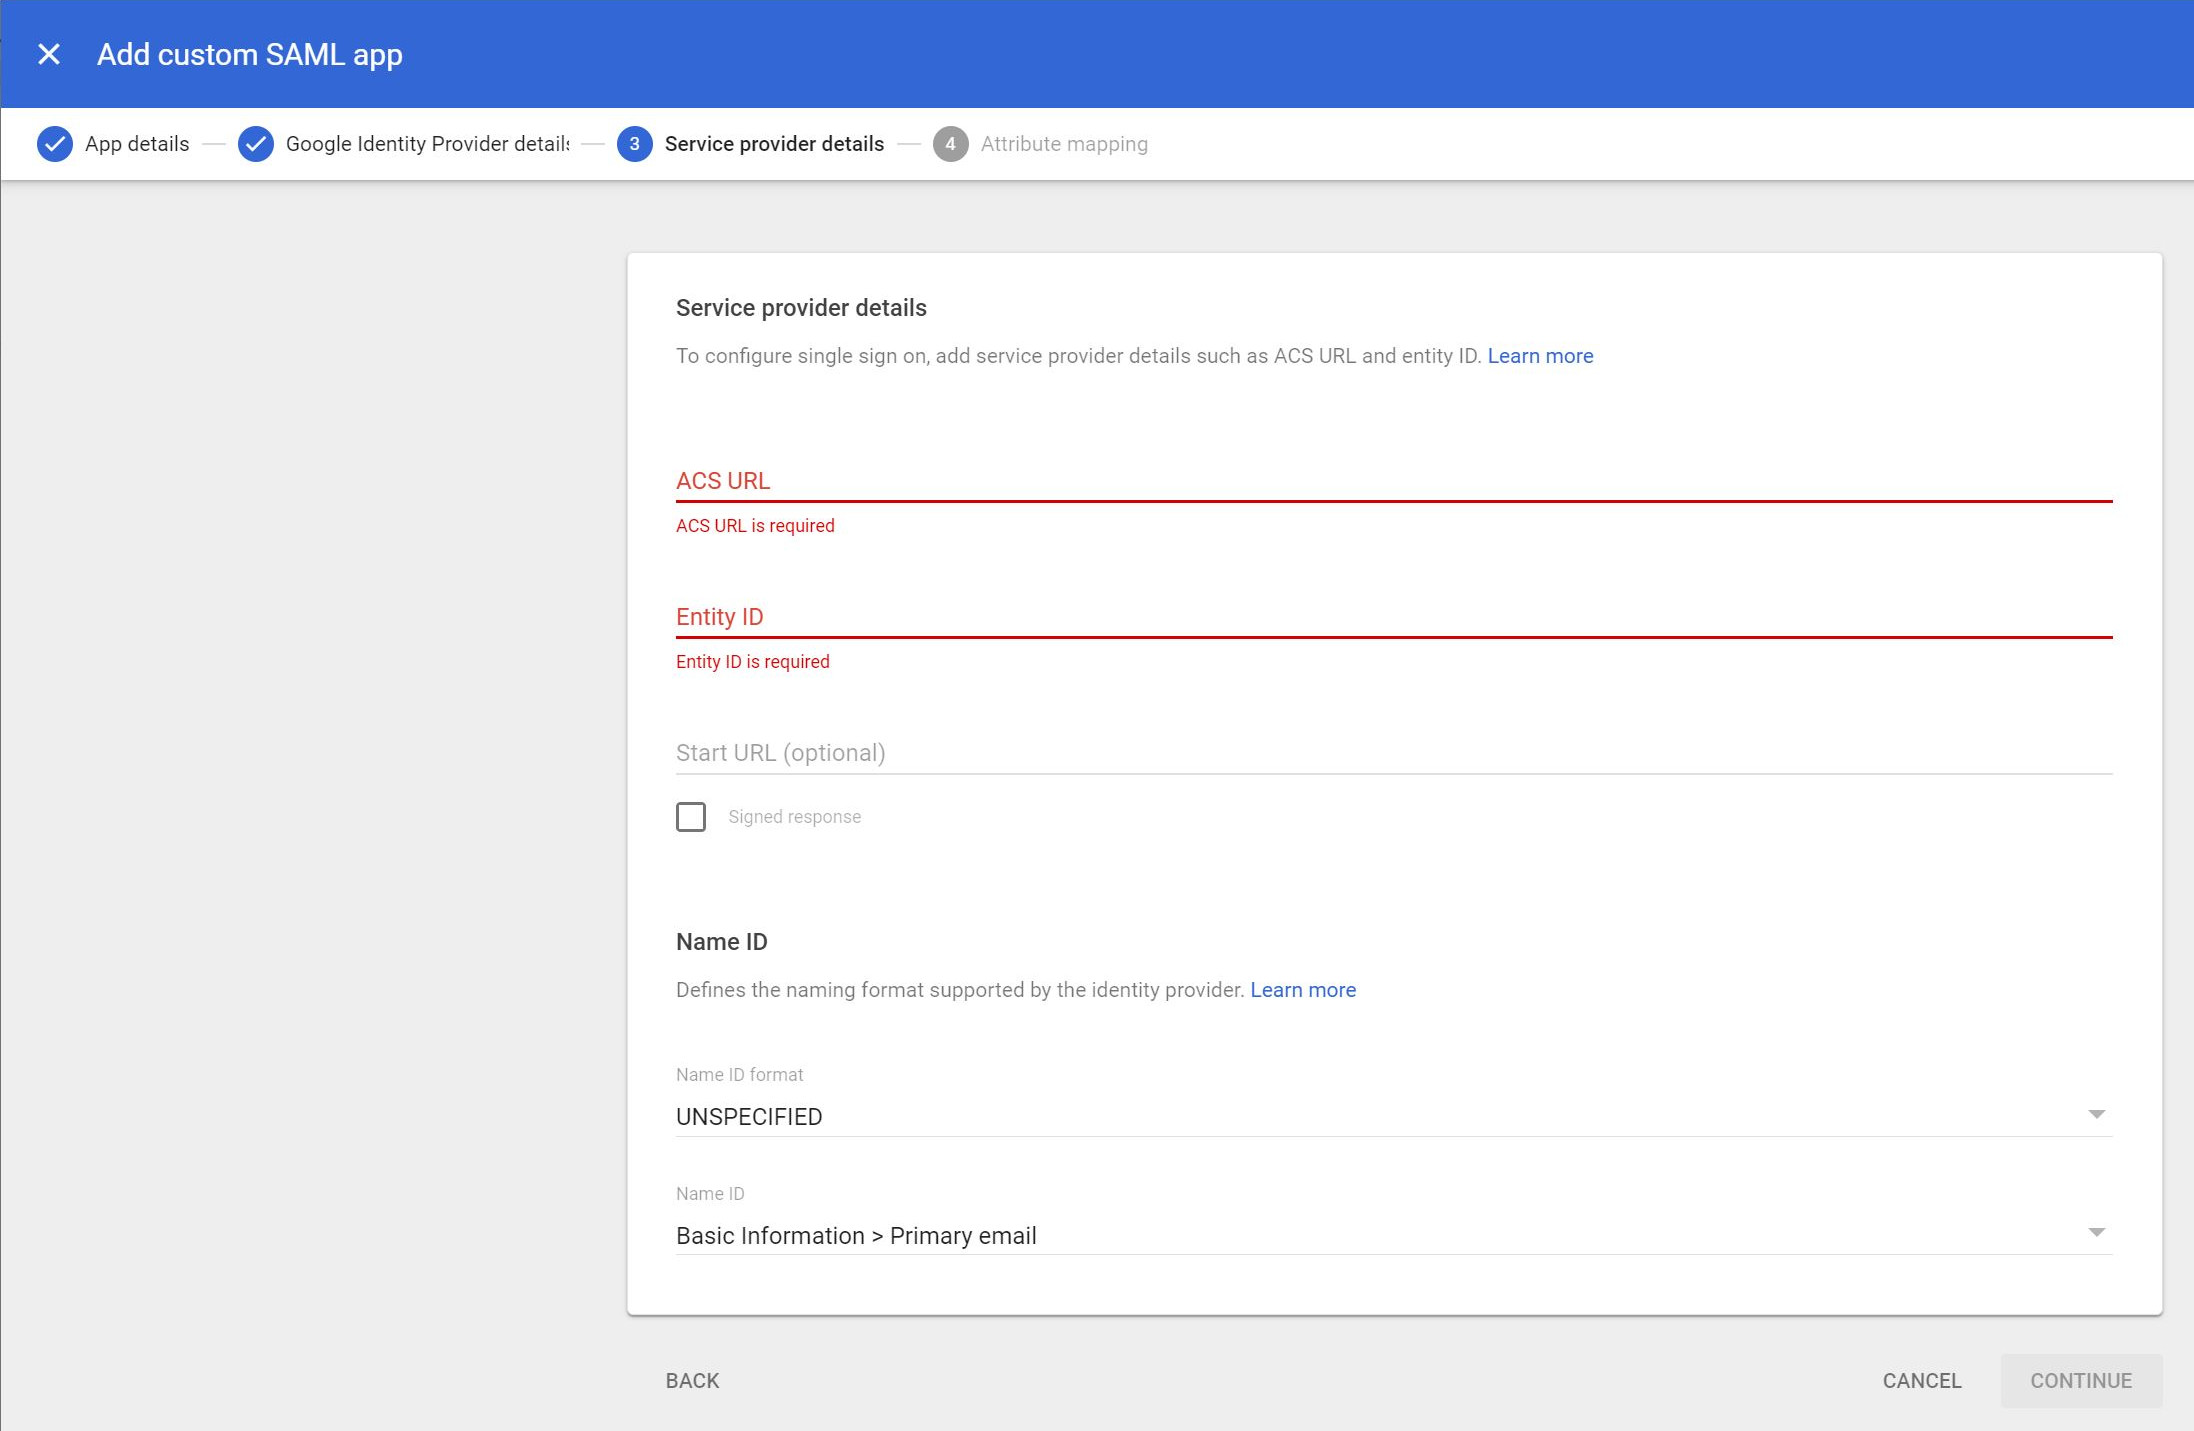Screen dimensions: 2194x1431
Task: Click the BACK button
Action: click(x=691, y=1380)
